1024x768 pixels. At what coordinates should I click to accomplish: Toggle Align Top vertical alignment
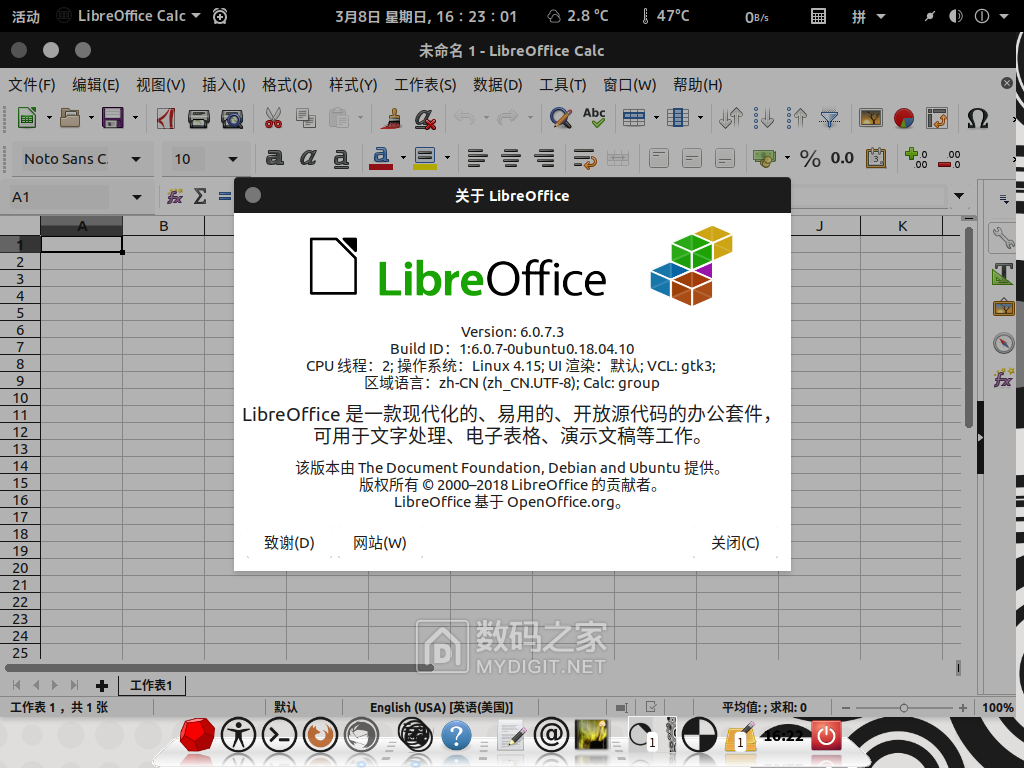point(659,158)
